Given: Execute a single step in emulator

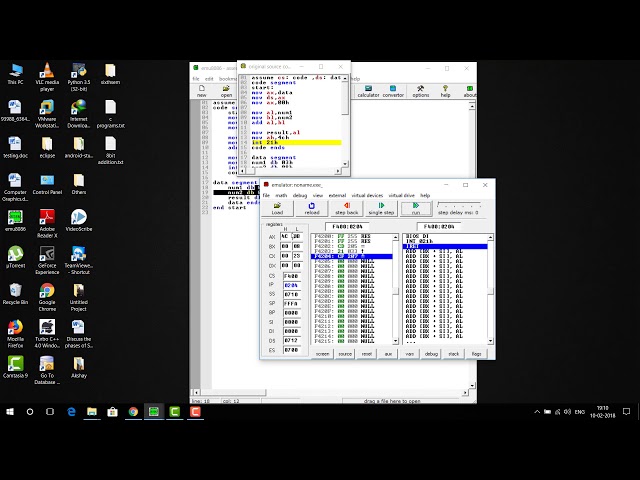Looking at the screenshot, I should 381,209.
